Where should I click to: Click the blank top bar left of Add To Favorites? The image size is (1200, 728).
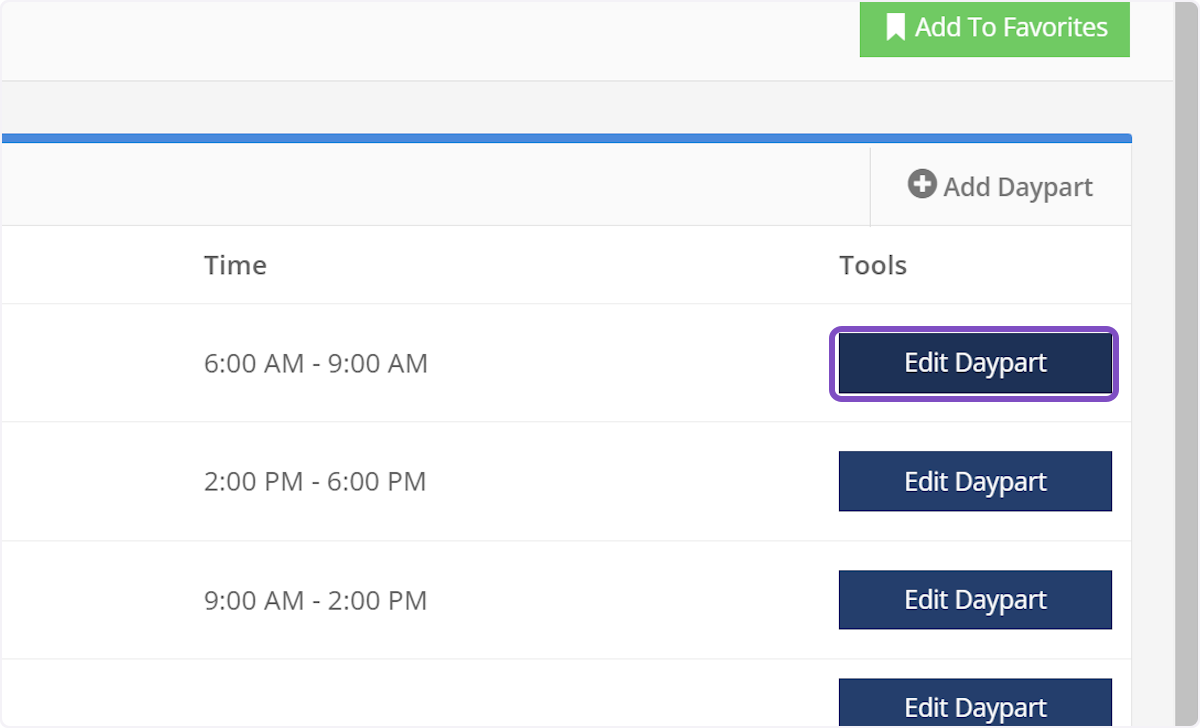click(x=430, y=40)
